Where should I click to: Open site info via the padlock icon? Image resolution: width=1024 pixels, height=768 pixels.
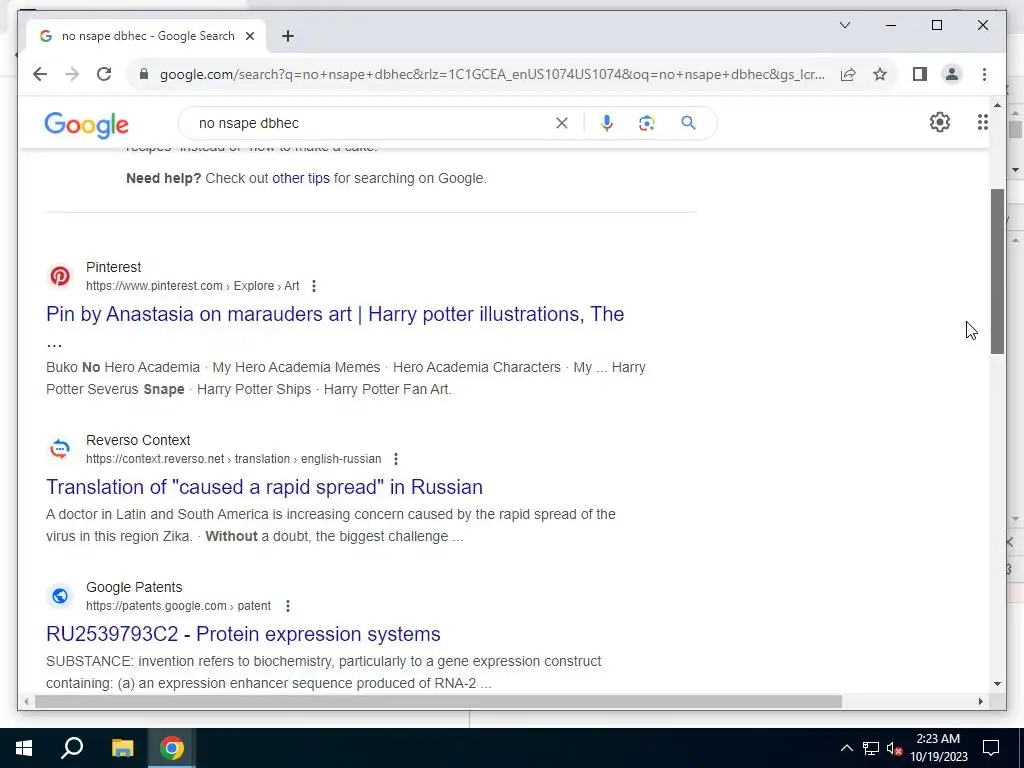pyautogui.click(x=144, y=74)
